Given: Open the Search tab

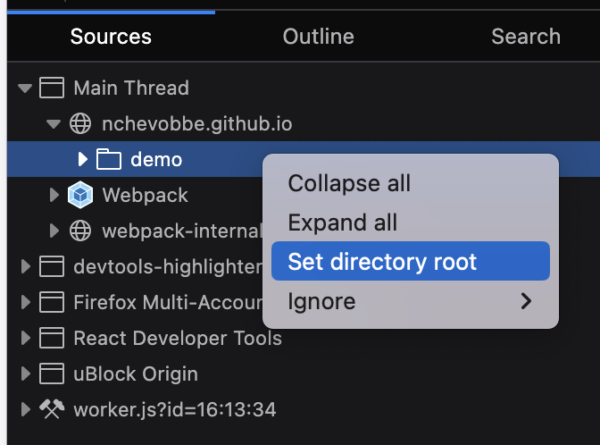Looking at the screenshot, I should tap(525, 37).
